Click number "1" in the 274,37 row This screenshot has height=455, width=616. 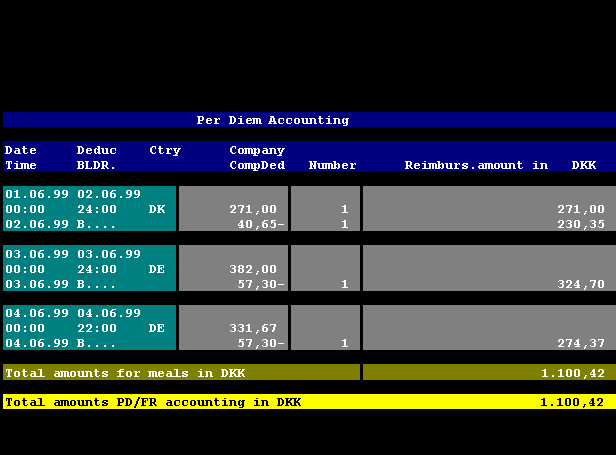(x=345, y=343)
